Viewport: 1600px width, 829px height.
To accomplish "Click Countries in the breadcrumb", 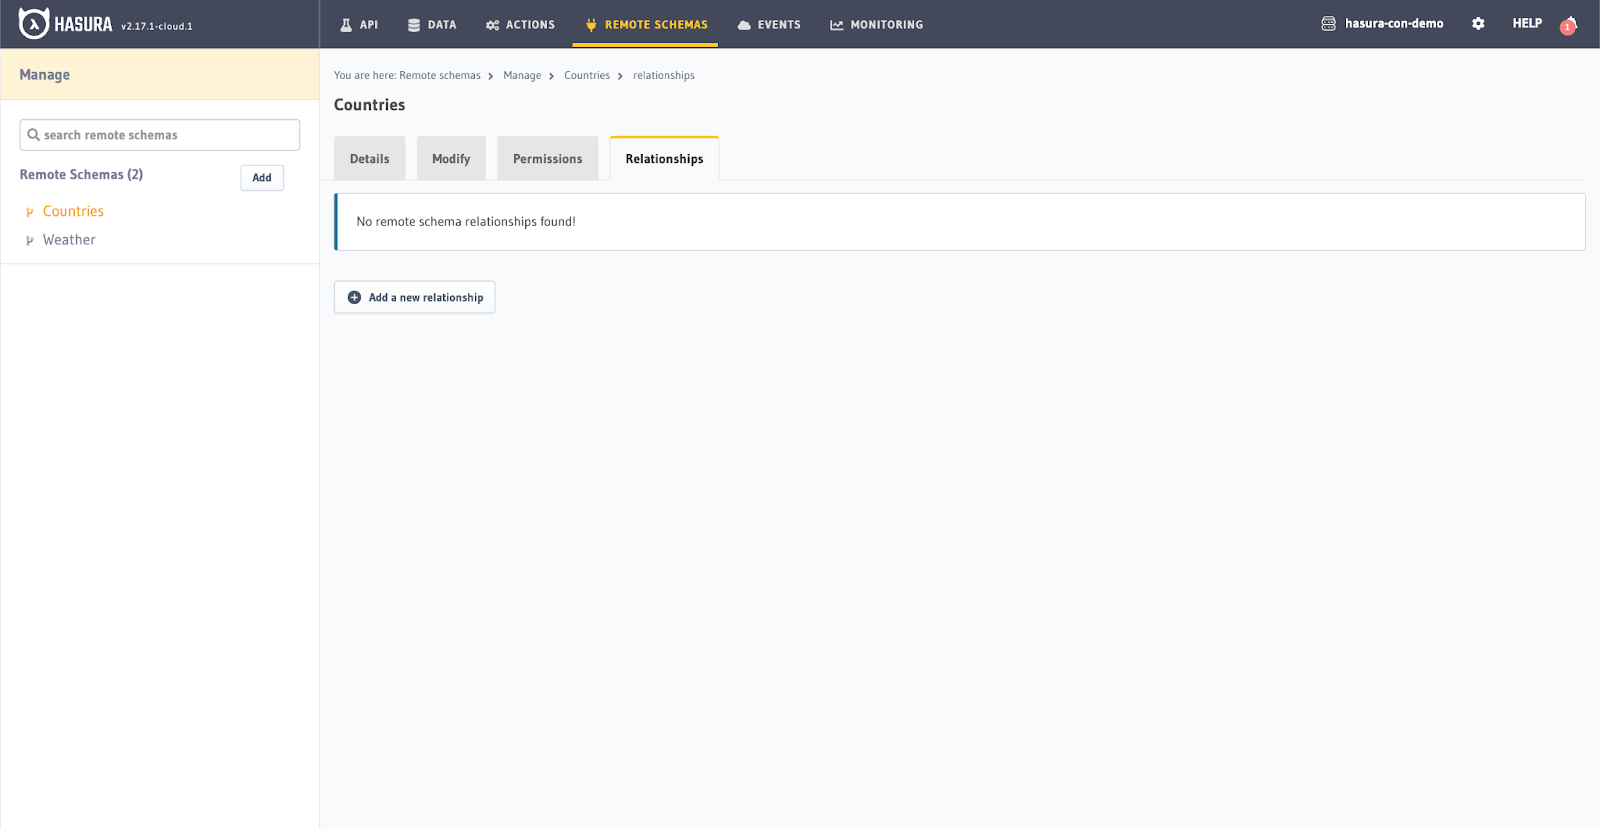I will click(587, 75).
